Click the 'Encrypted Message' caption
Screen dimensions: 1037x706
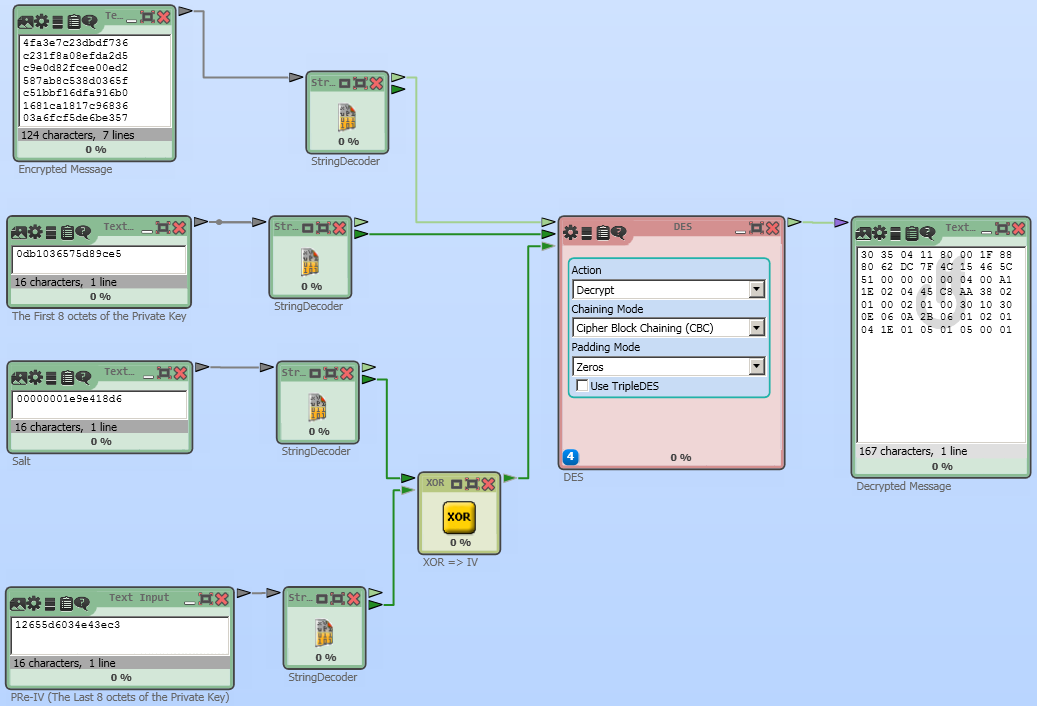click(x=65, y=169)
